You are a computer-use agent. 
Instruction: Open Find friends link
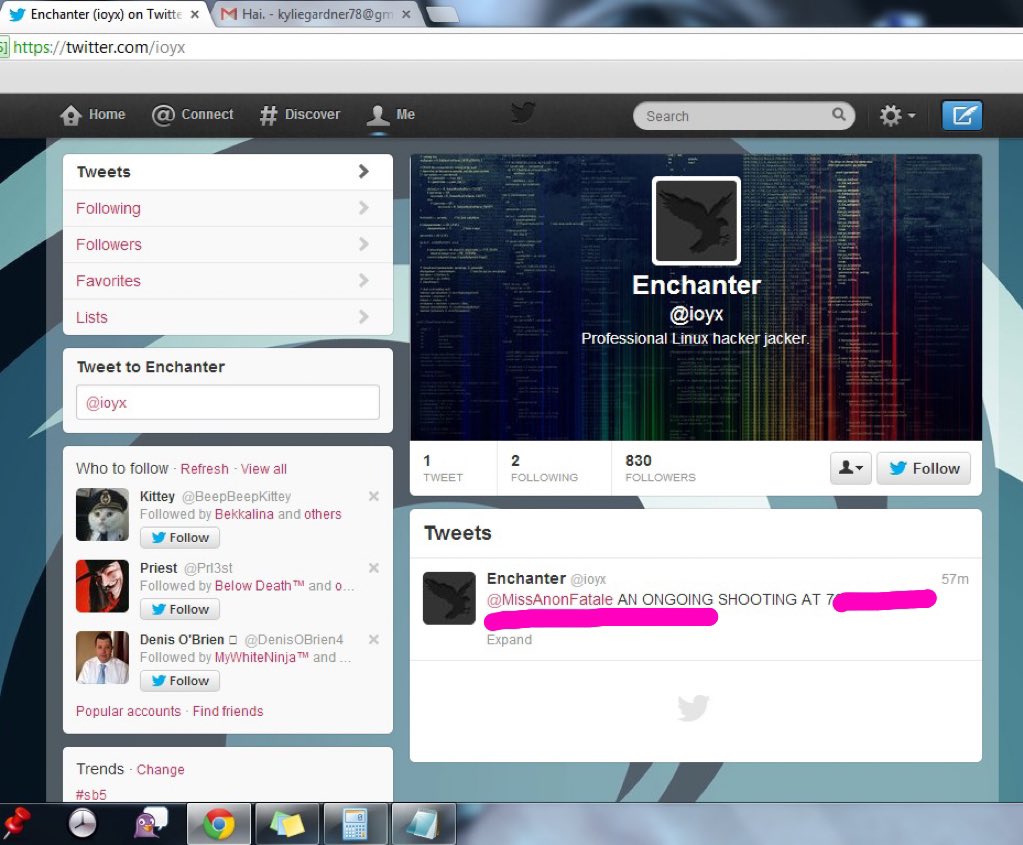tap(228, 711)
